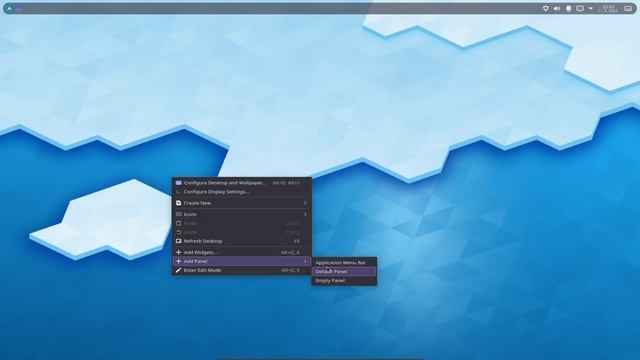Open Configure Display Settings entry
Viewport: 640px width, 360px height.
[242, 192]
